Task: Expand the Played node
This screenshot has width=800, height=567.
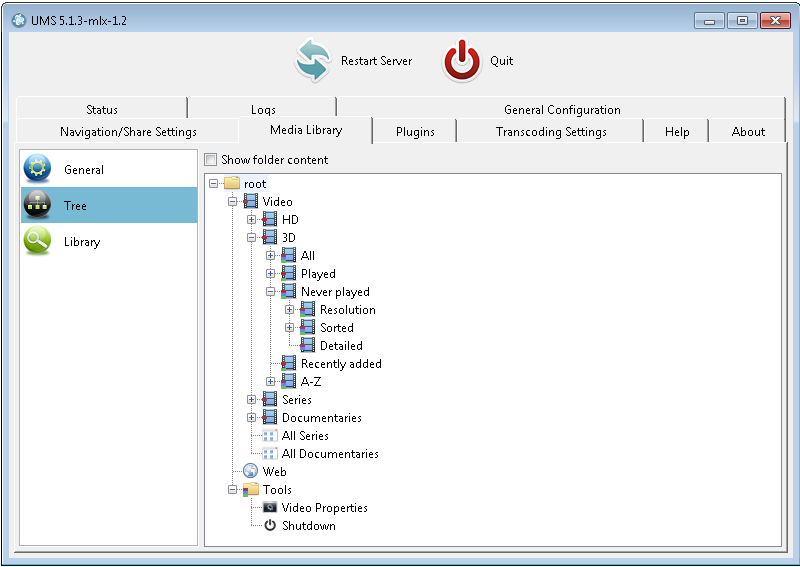Action: click(x=270, y=274)
